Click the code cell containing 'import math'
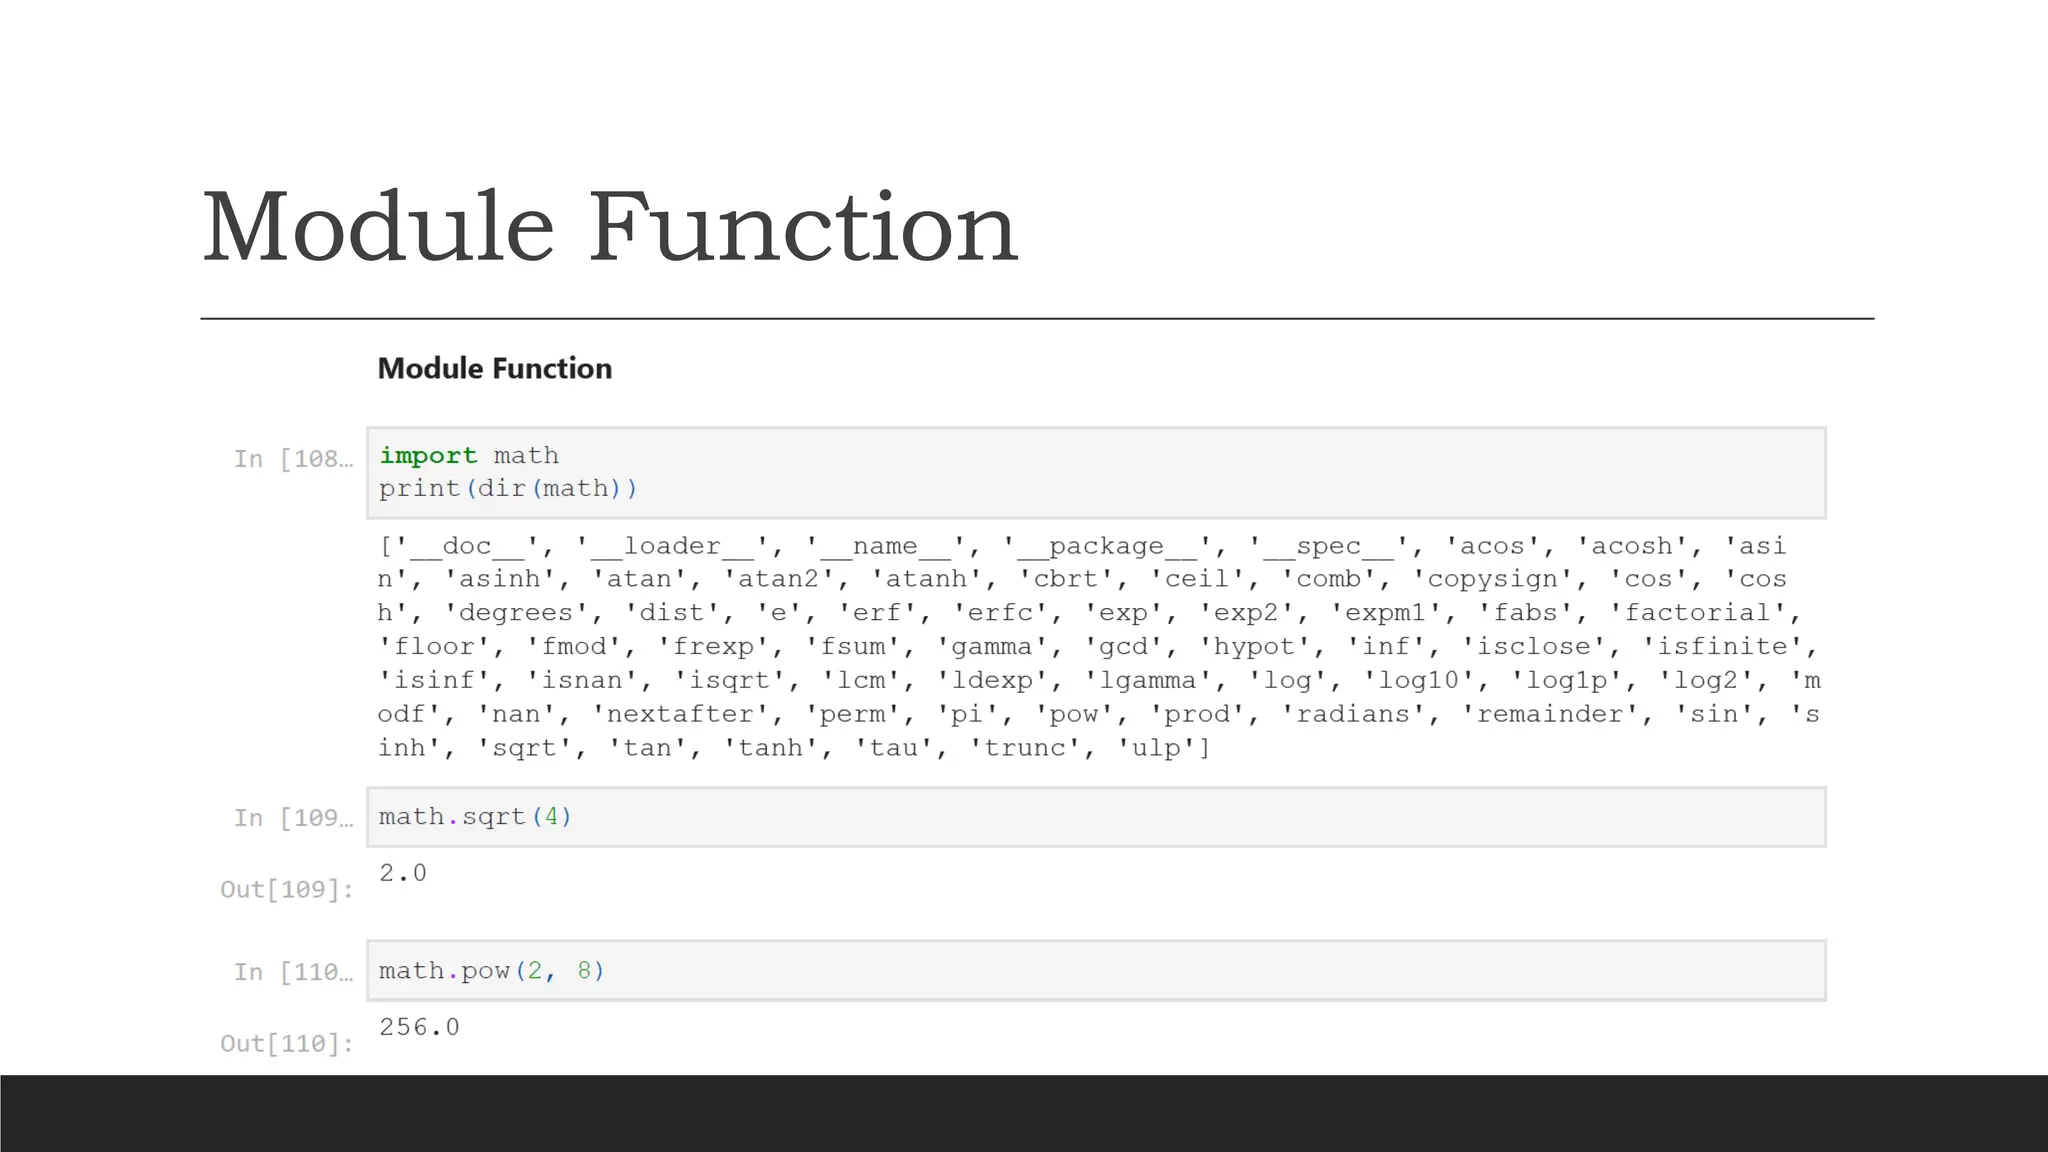This screenshot has width=2048, height=1152. point(1096,473)
